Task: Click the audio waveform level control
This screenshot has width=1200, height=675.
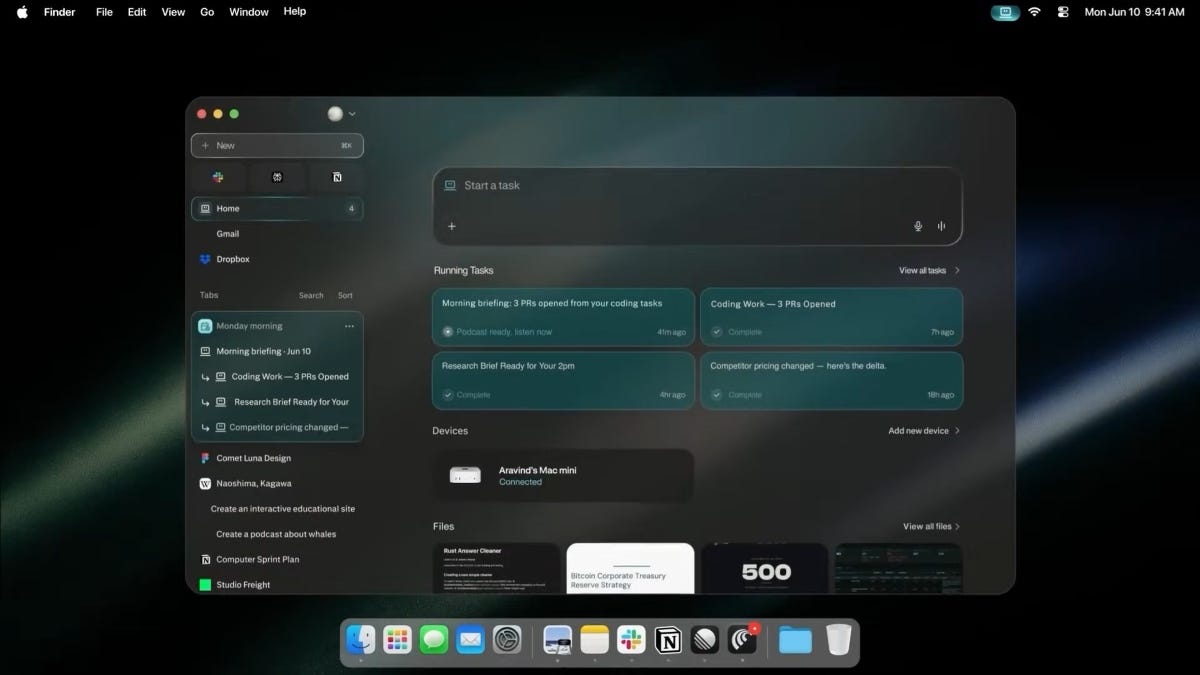Action: pos(941,226)
